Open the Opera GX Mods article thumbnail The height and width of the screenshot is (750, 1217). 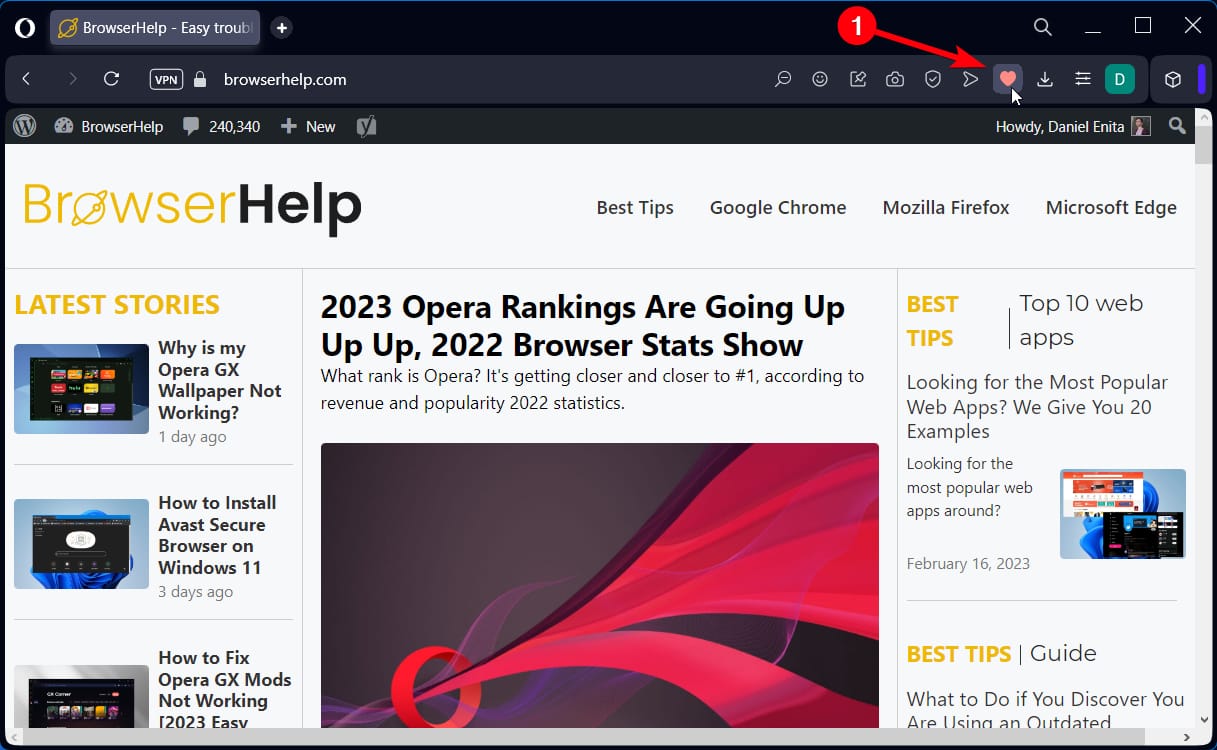81,696
